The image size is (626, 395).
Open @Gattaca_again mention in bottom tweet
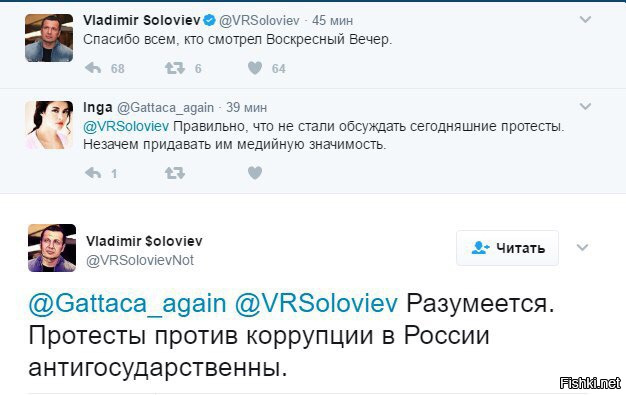click(x=127, y=304)
